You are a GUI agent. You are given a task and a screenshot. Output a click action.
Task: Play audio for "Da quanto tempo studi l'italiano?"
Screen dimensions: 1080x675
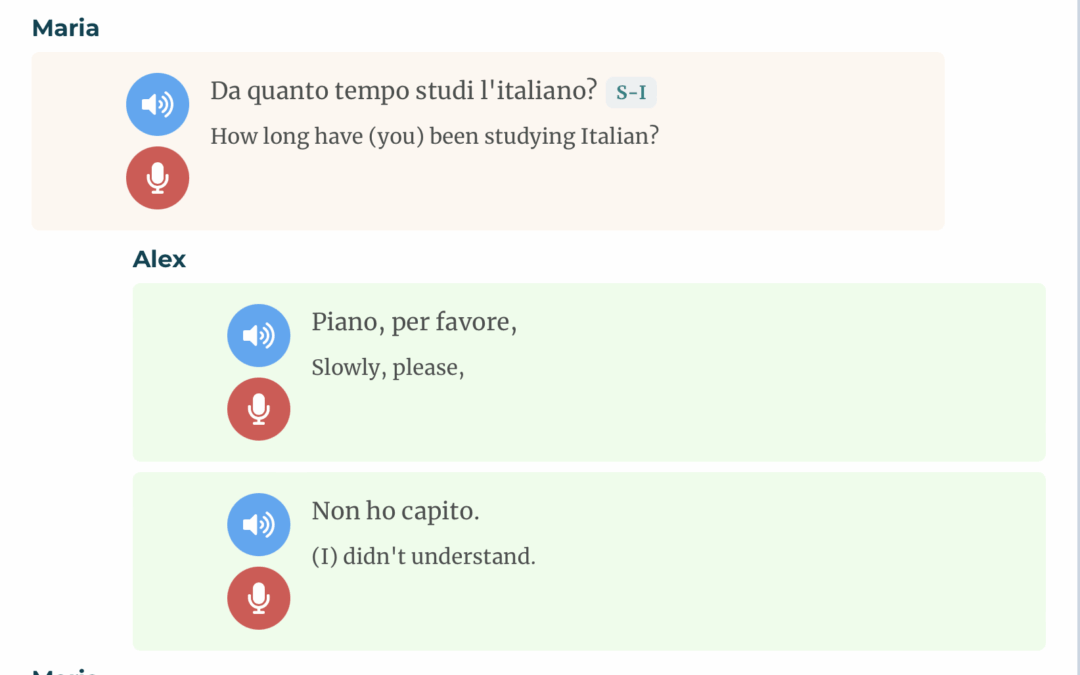click(158, 104)
